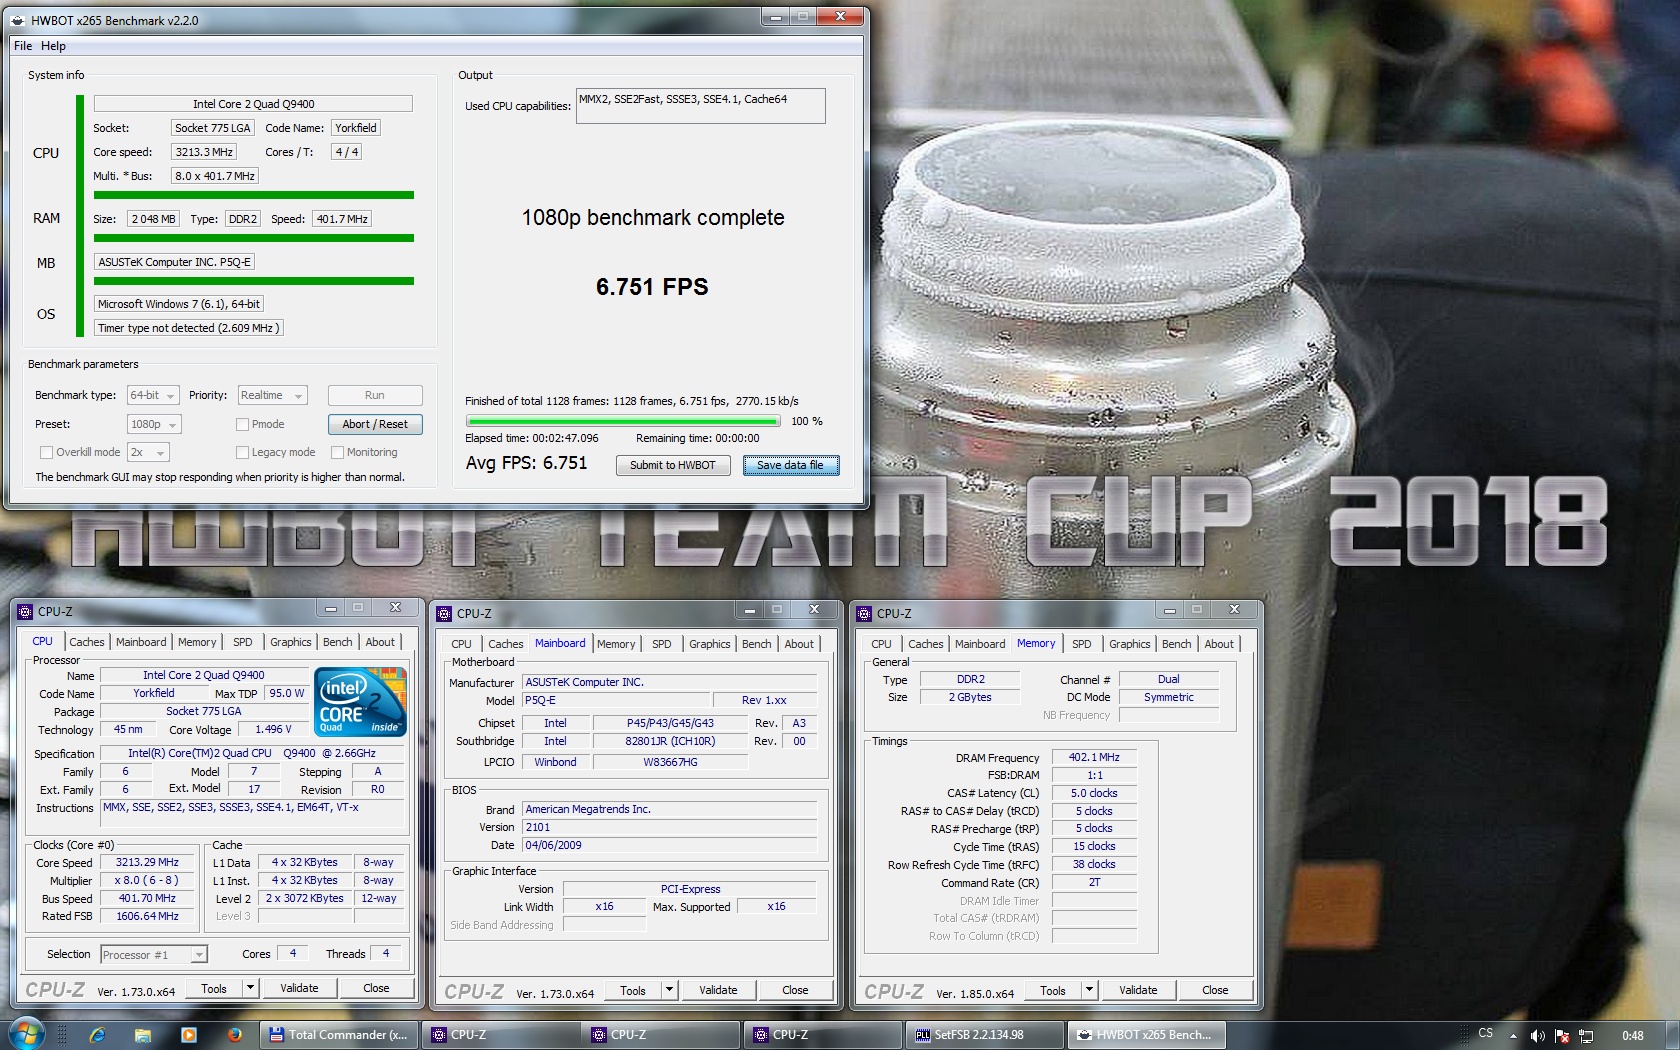
Task: Toggle the Pmode checkbox
Action: 242,424
